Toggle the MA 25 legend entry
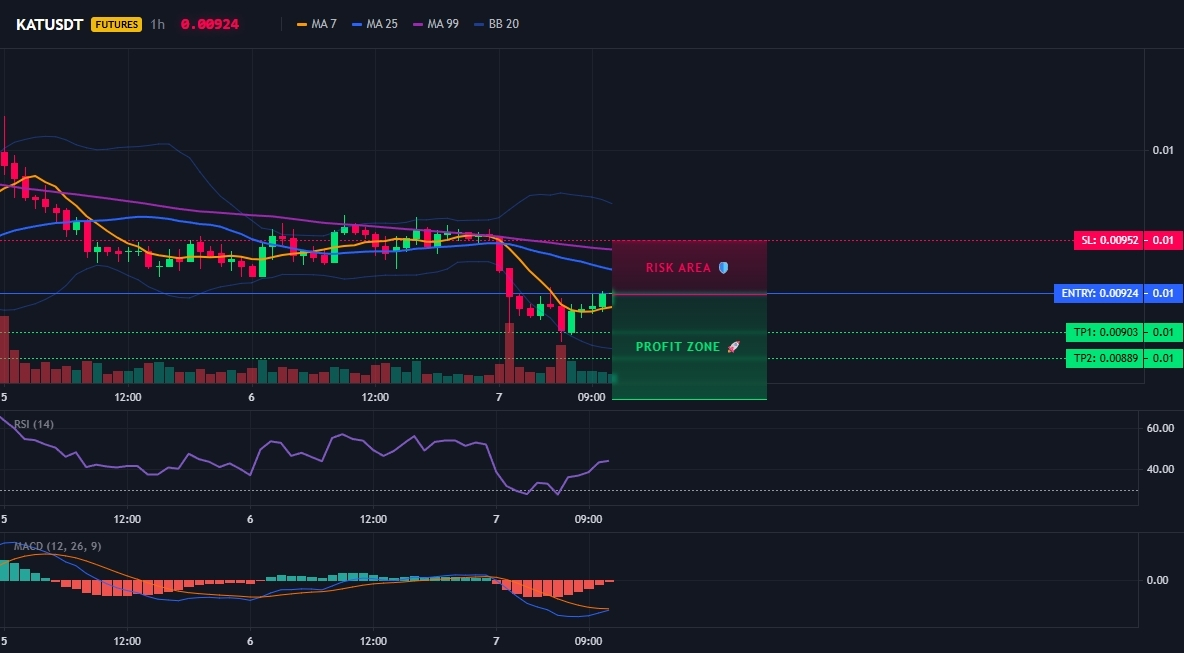Image resolution: width=1184 pixels, height=653 pixels. coord(375,24)
